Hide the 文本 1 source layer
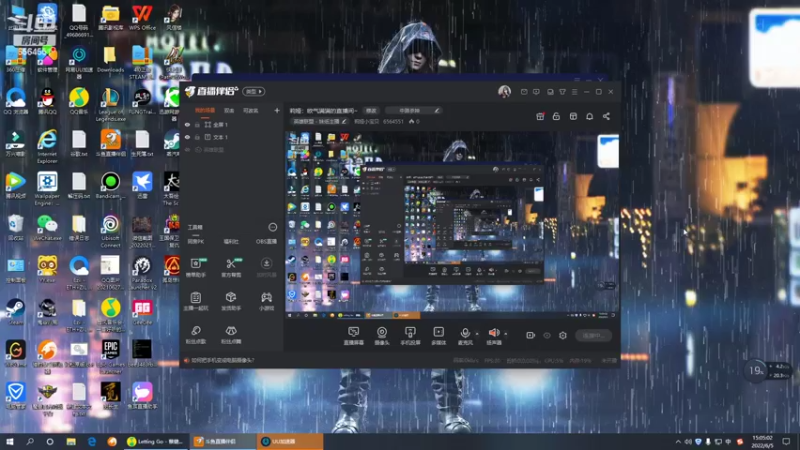The width and height of the screenshot is (800, 450). [x=187, y=137]
